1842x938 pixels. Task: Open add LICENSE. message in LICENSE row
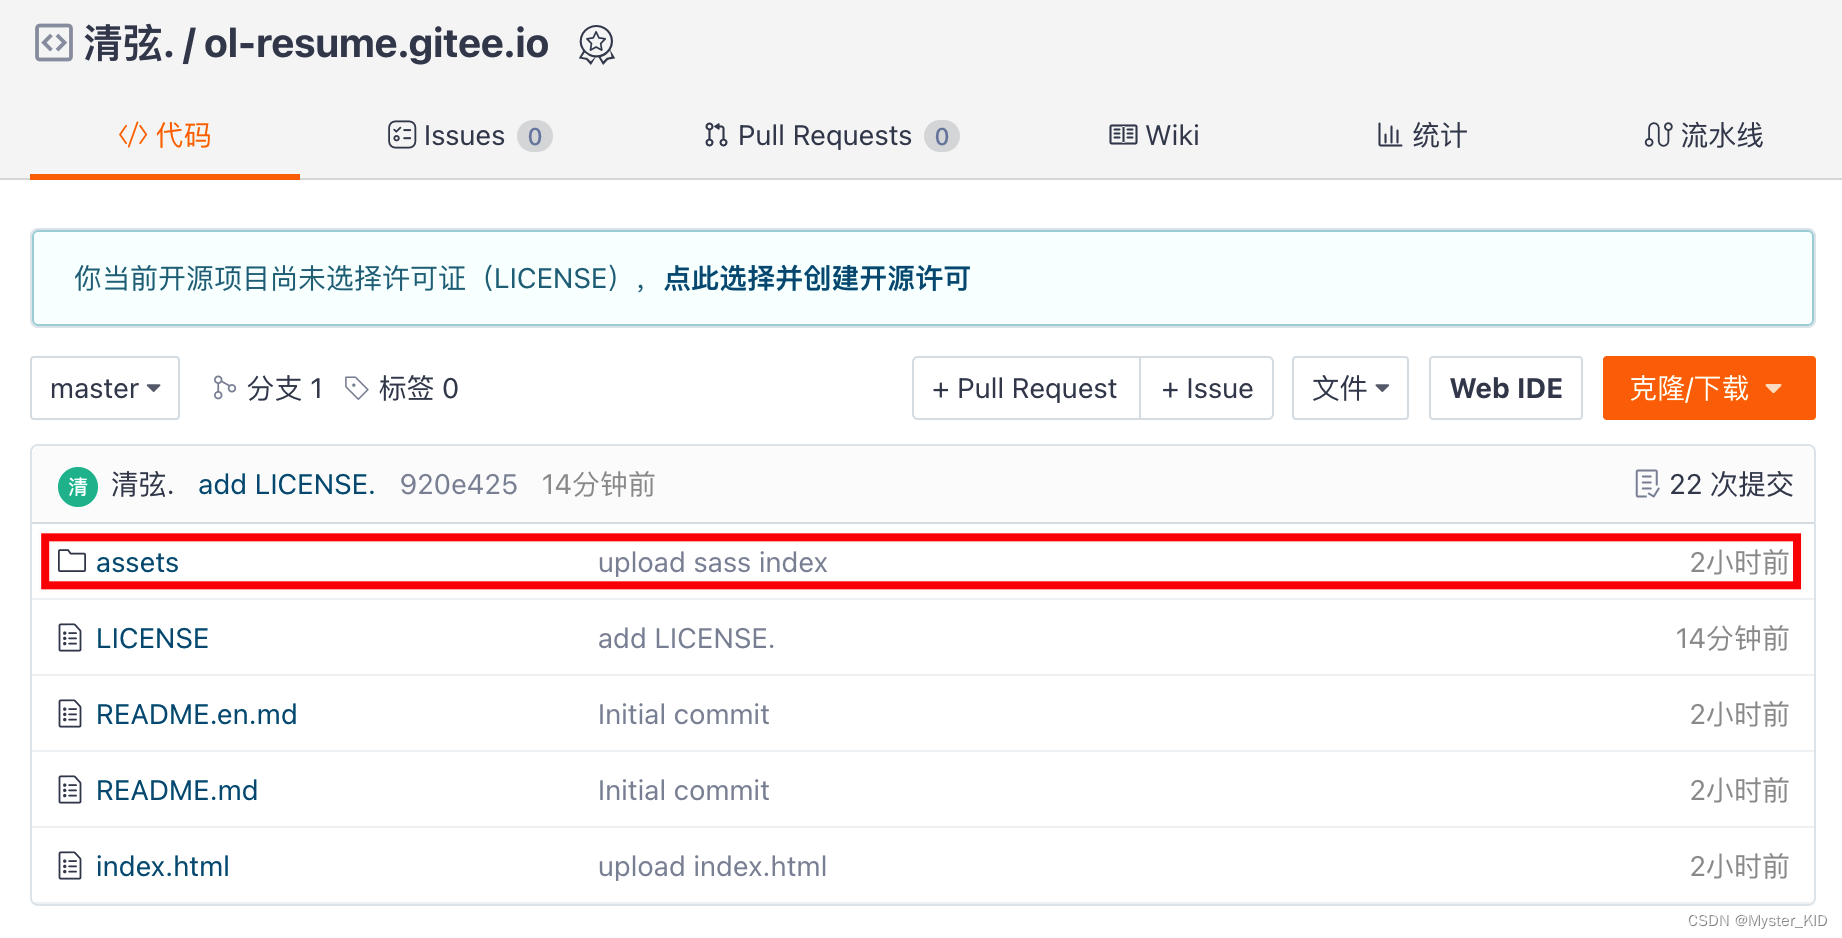coord(687,638)
